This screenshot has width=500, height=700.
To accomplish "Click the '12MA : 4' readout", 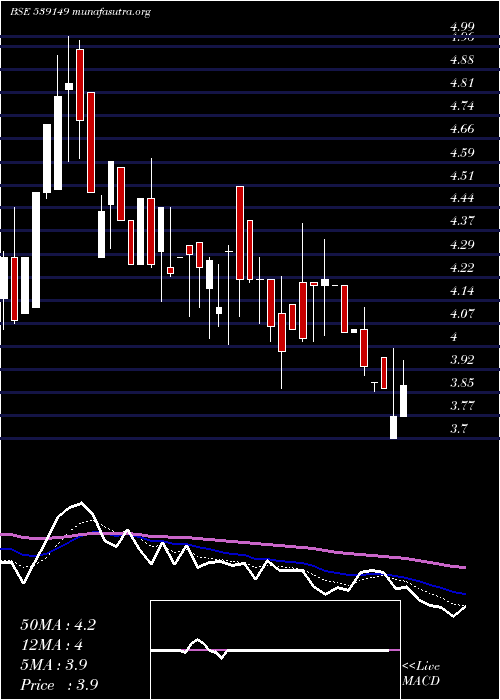I will point(52,645).
